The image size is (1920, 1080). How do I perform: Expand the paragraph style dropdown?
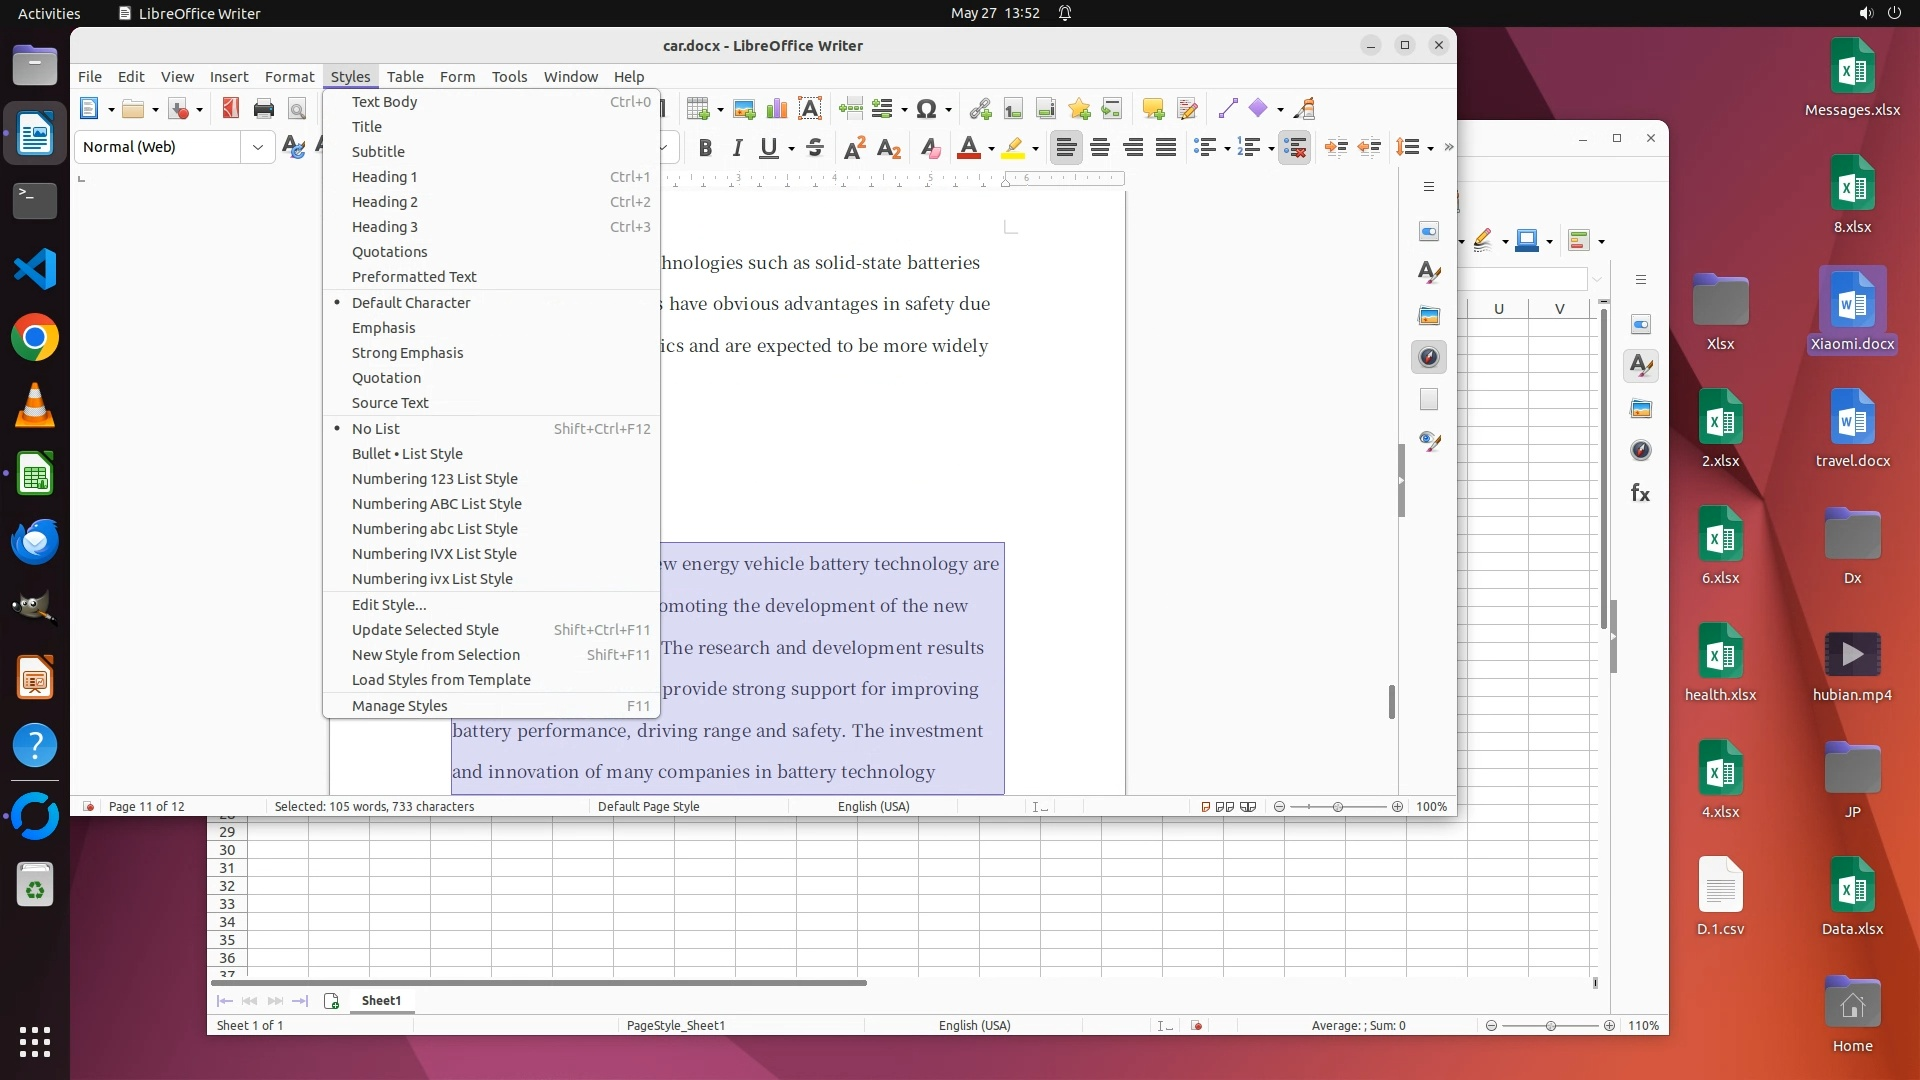pos(258,147)
